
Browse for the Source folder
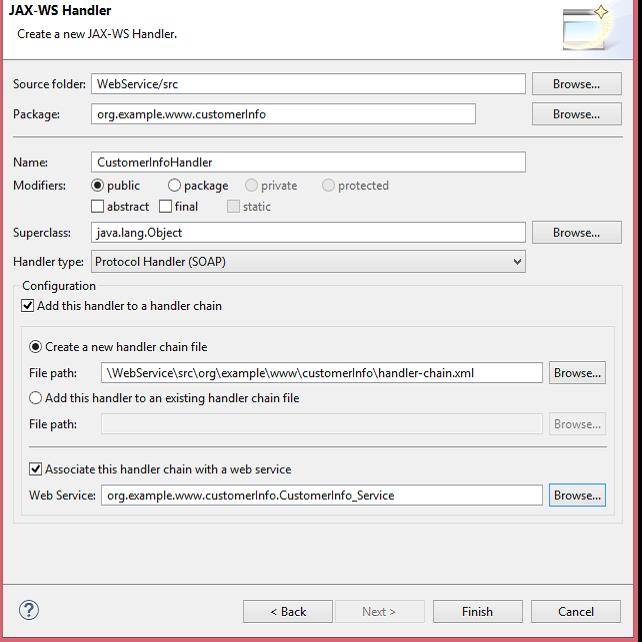point(576,84)
